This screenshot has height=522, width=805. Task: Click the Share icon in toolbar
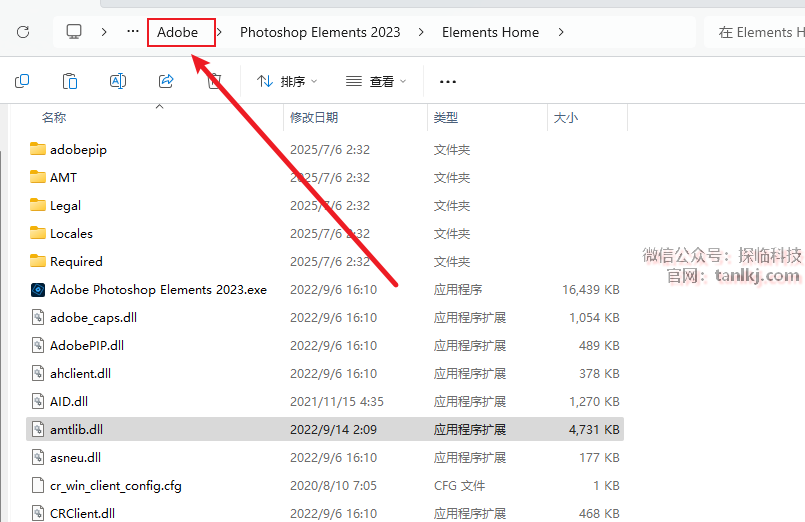166,81
